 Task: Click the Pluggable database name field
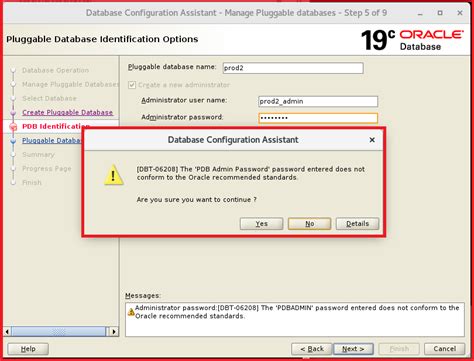[293, 68]
